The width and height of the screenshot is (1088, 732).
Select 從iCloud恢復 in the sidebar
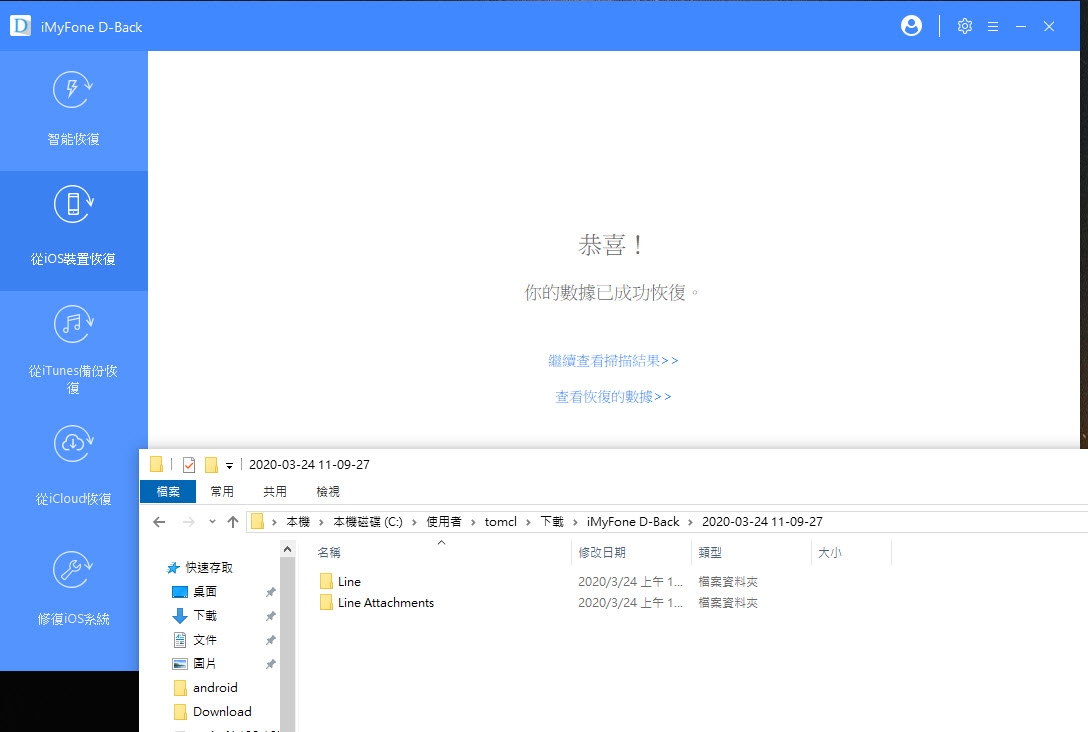click(x=73, y=468)
